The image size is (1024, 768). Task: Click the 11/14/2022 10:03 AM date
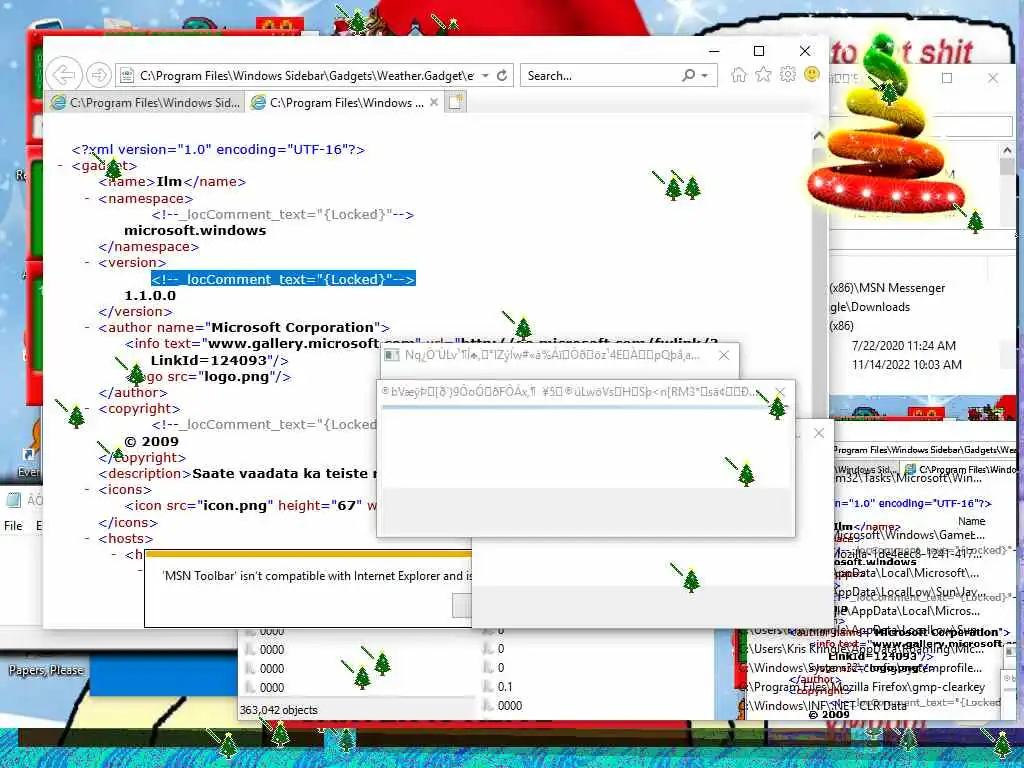tap(906, 364)
